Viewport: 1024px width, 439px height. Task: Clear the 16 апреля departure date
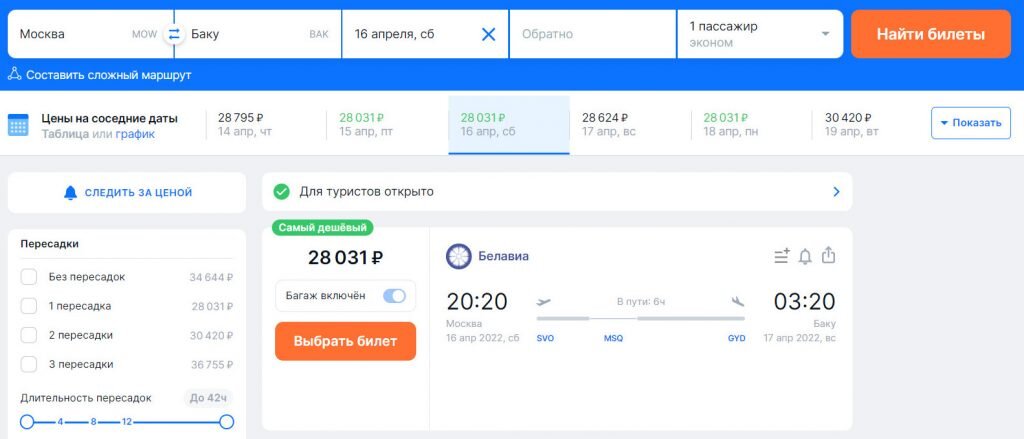[x=488, y=34]
